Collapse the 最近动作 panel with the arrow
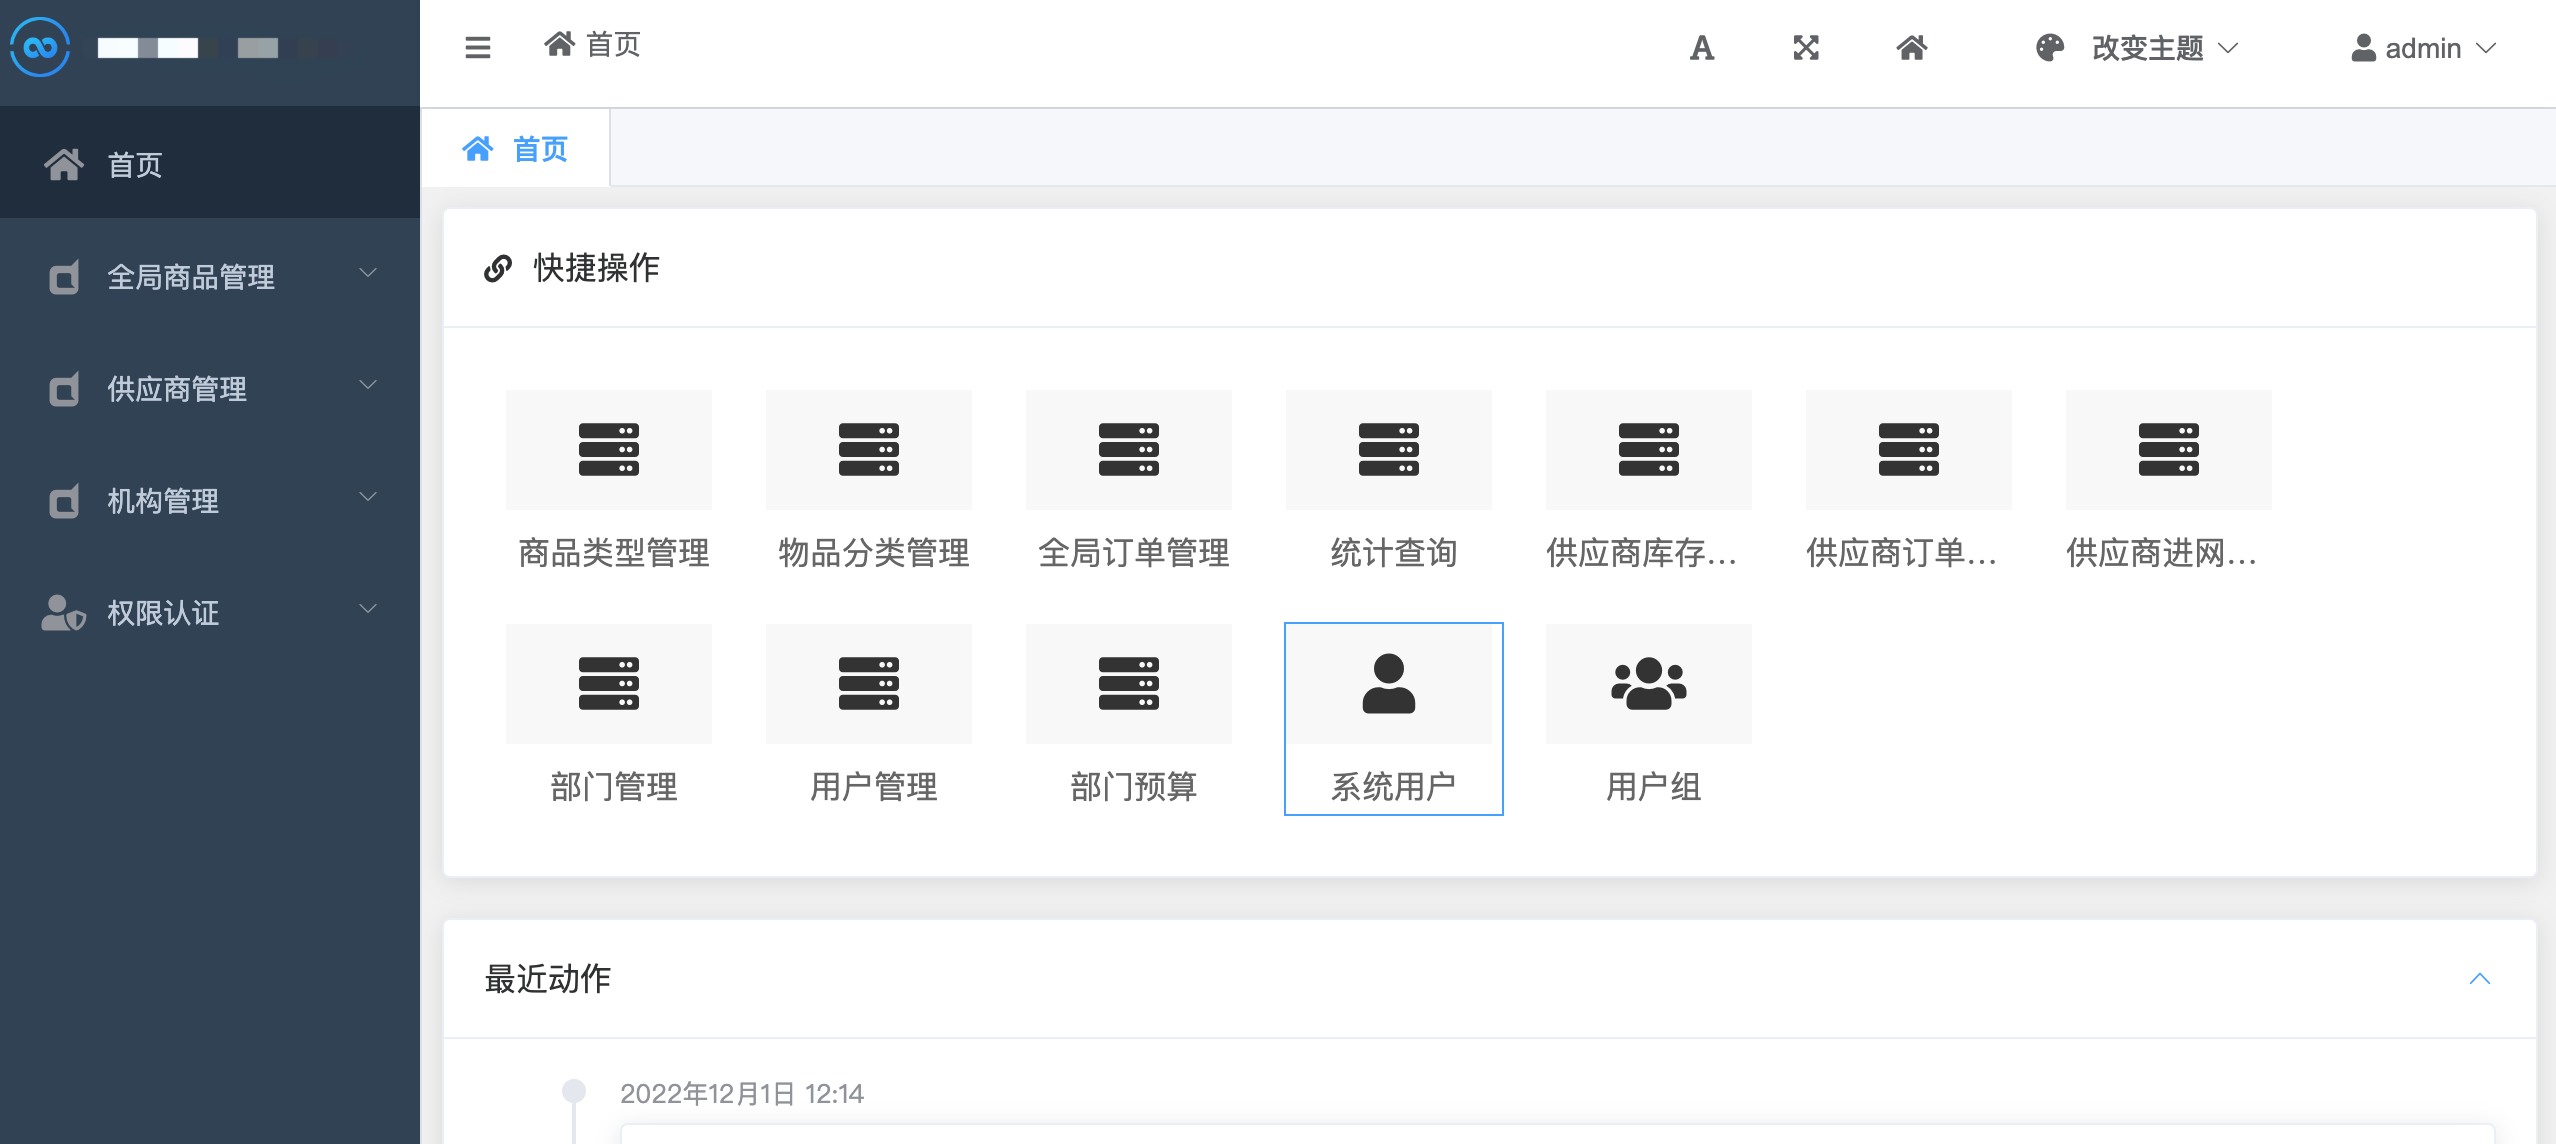The height and width of the screenshot is (1144, 2556). pos(2480,979)
